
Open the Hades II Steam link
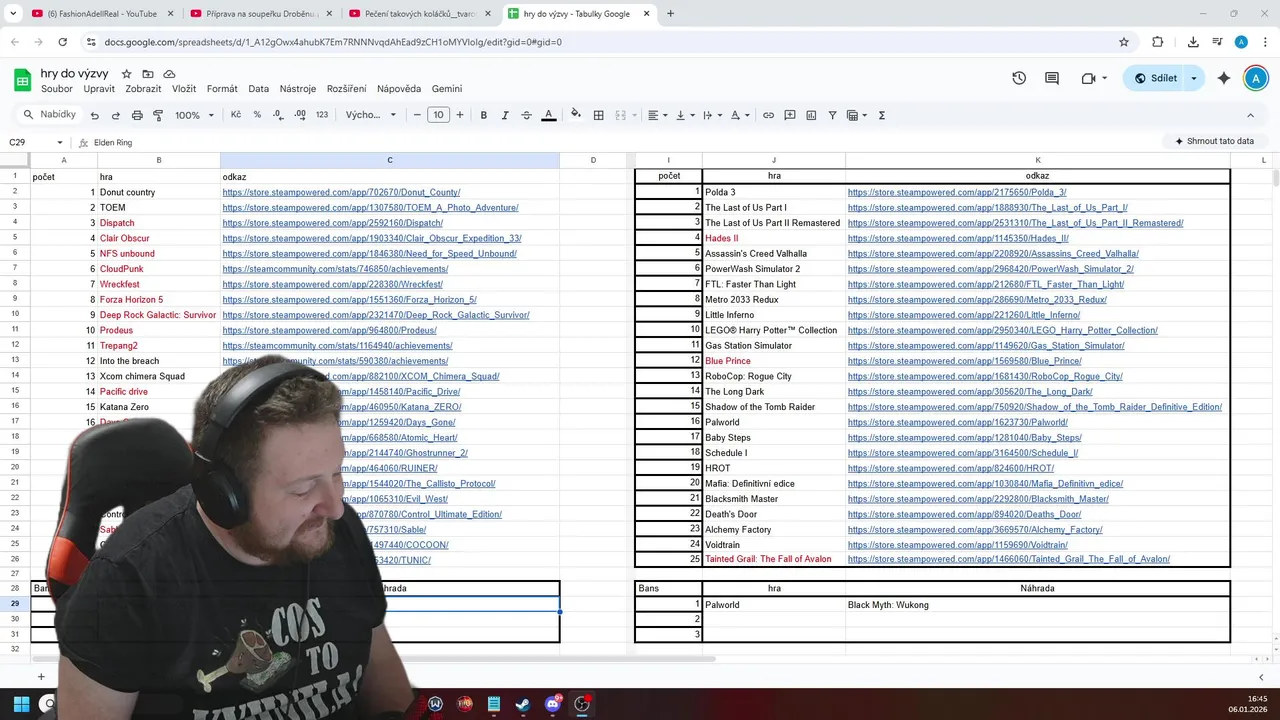point(958,238)
